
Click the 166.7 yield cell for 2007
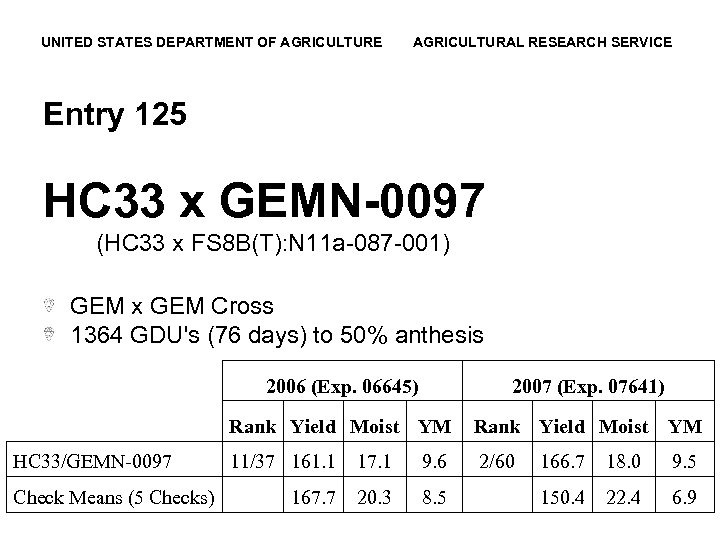[561, 461]
